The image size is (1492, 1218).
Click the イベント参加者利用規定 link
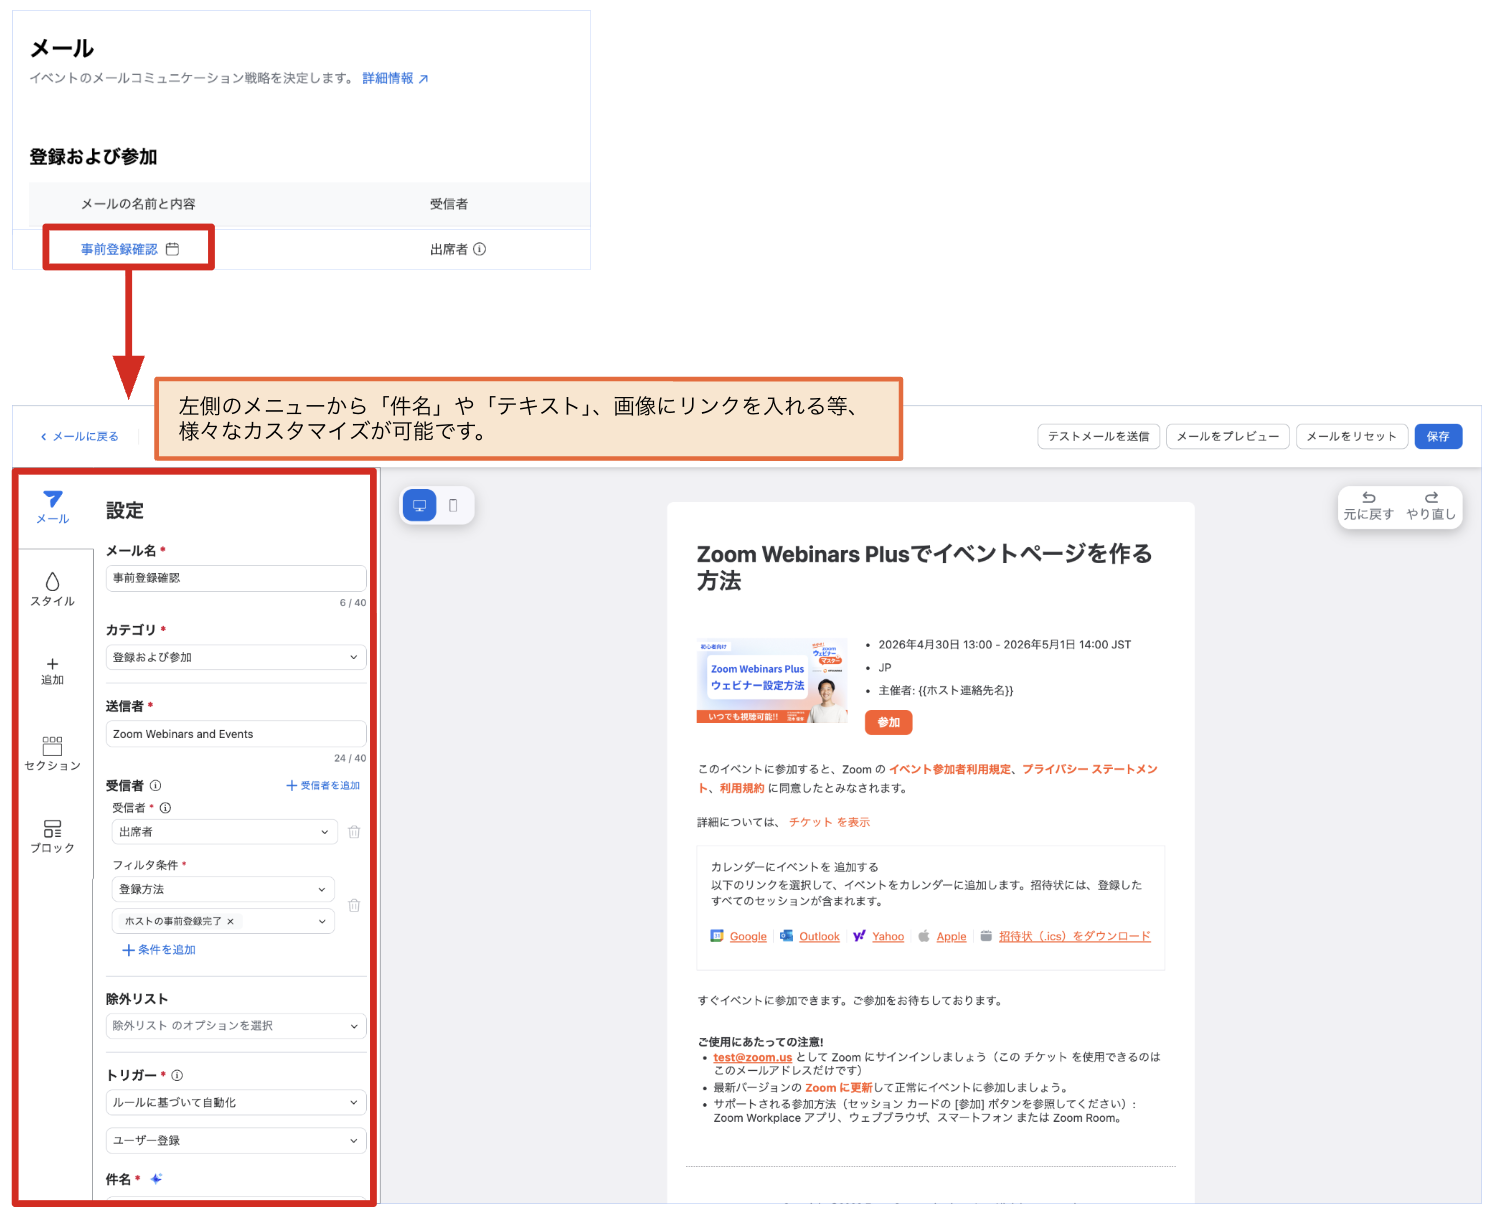click(950, 769)
